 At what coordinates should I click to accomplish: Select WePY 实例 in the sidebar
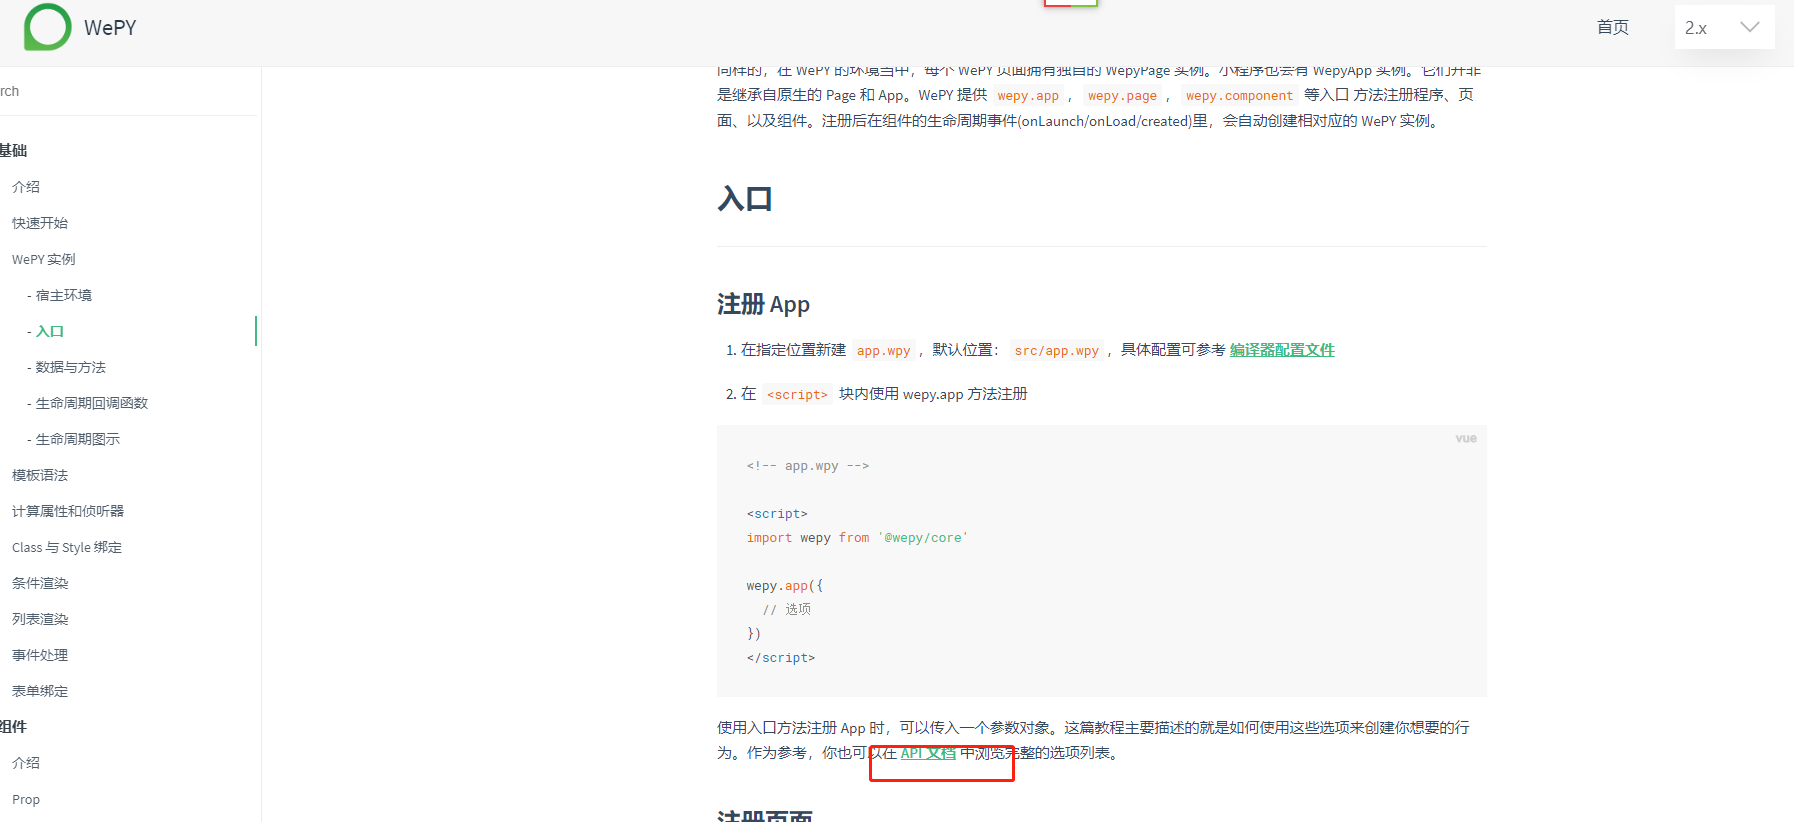(x=44, y=259)
